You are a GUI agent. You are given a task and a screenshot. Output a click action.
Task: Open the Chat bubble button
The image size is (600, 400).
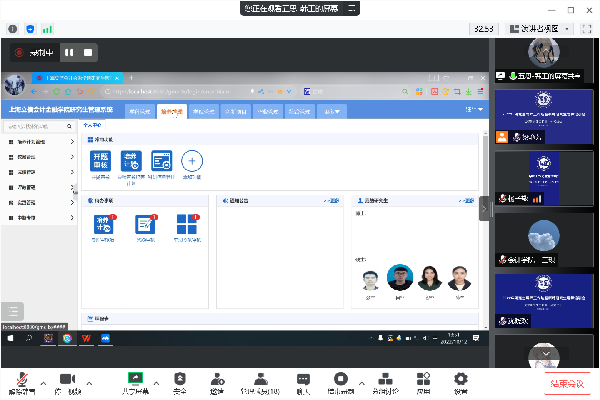coord(303,383)
